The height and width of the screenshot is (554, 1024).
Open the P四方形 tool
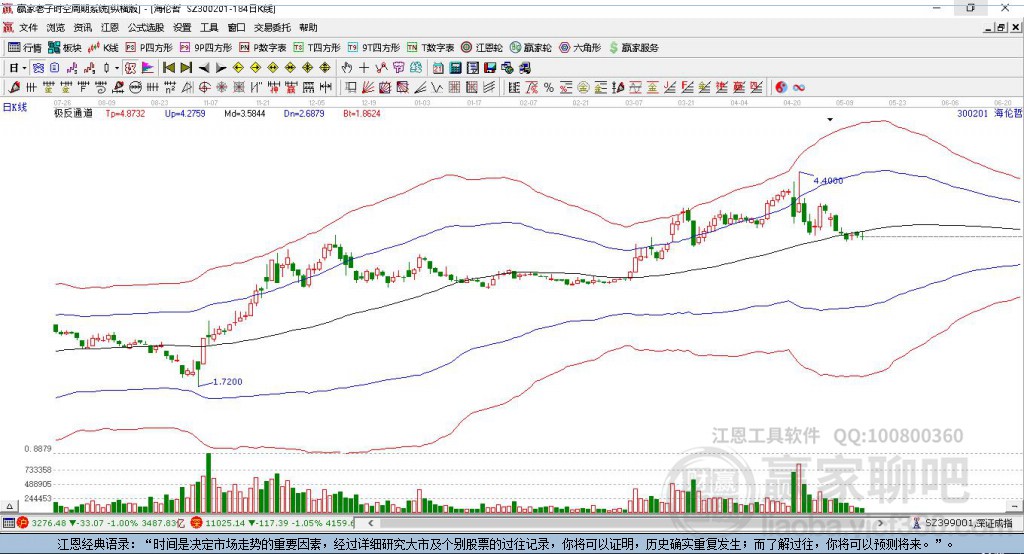[x=149, y=48]
